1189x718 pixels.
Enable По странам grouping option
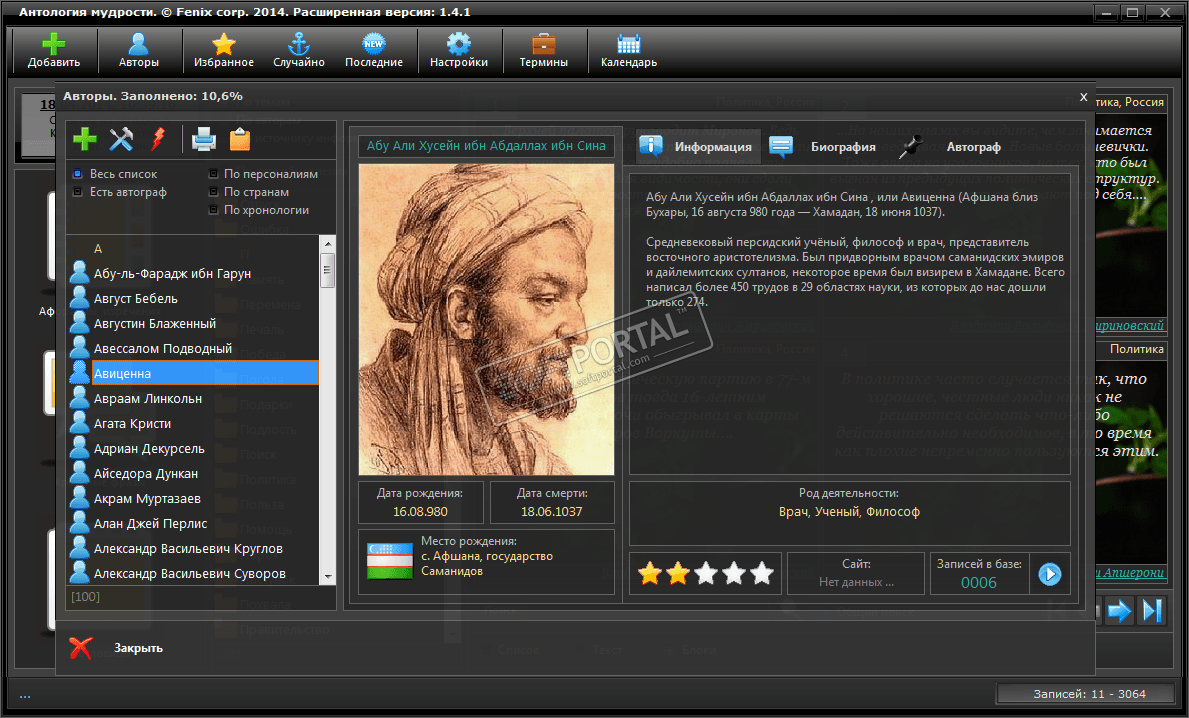[x=214, y=192]
